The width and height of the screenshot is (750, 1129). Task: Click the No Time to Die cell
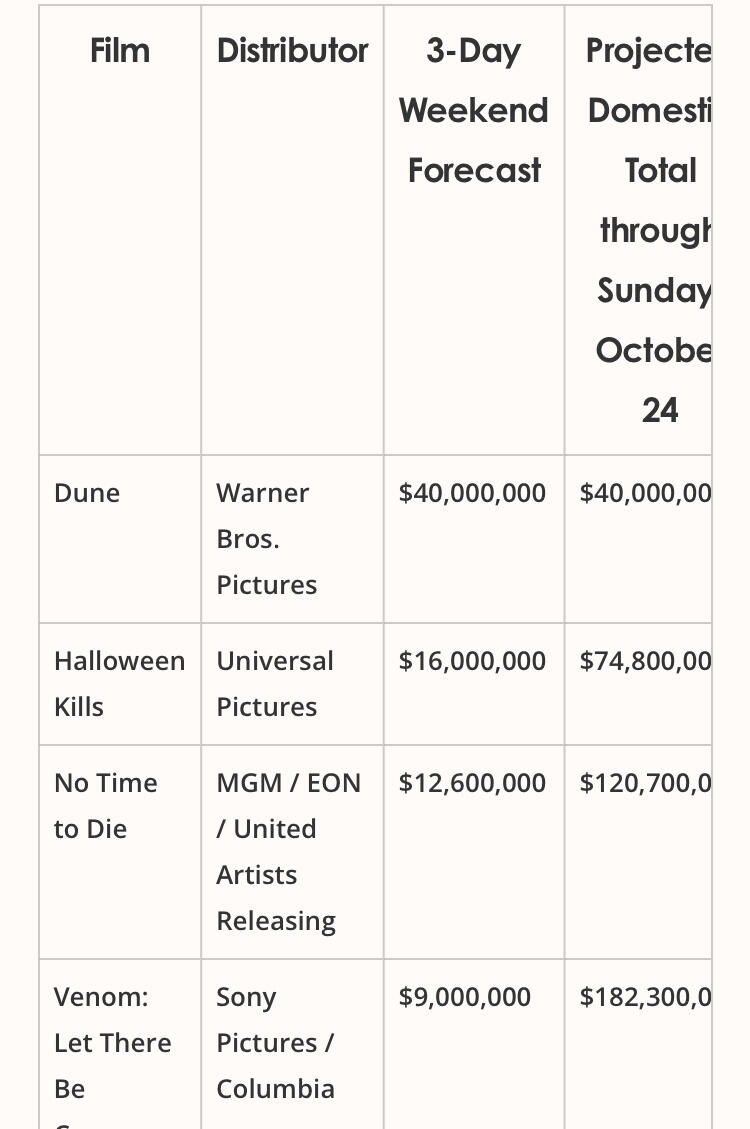point(105,806)
